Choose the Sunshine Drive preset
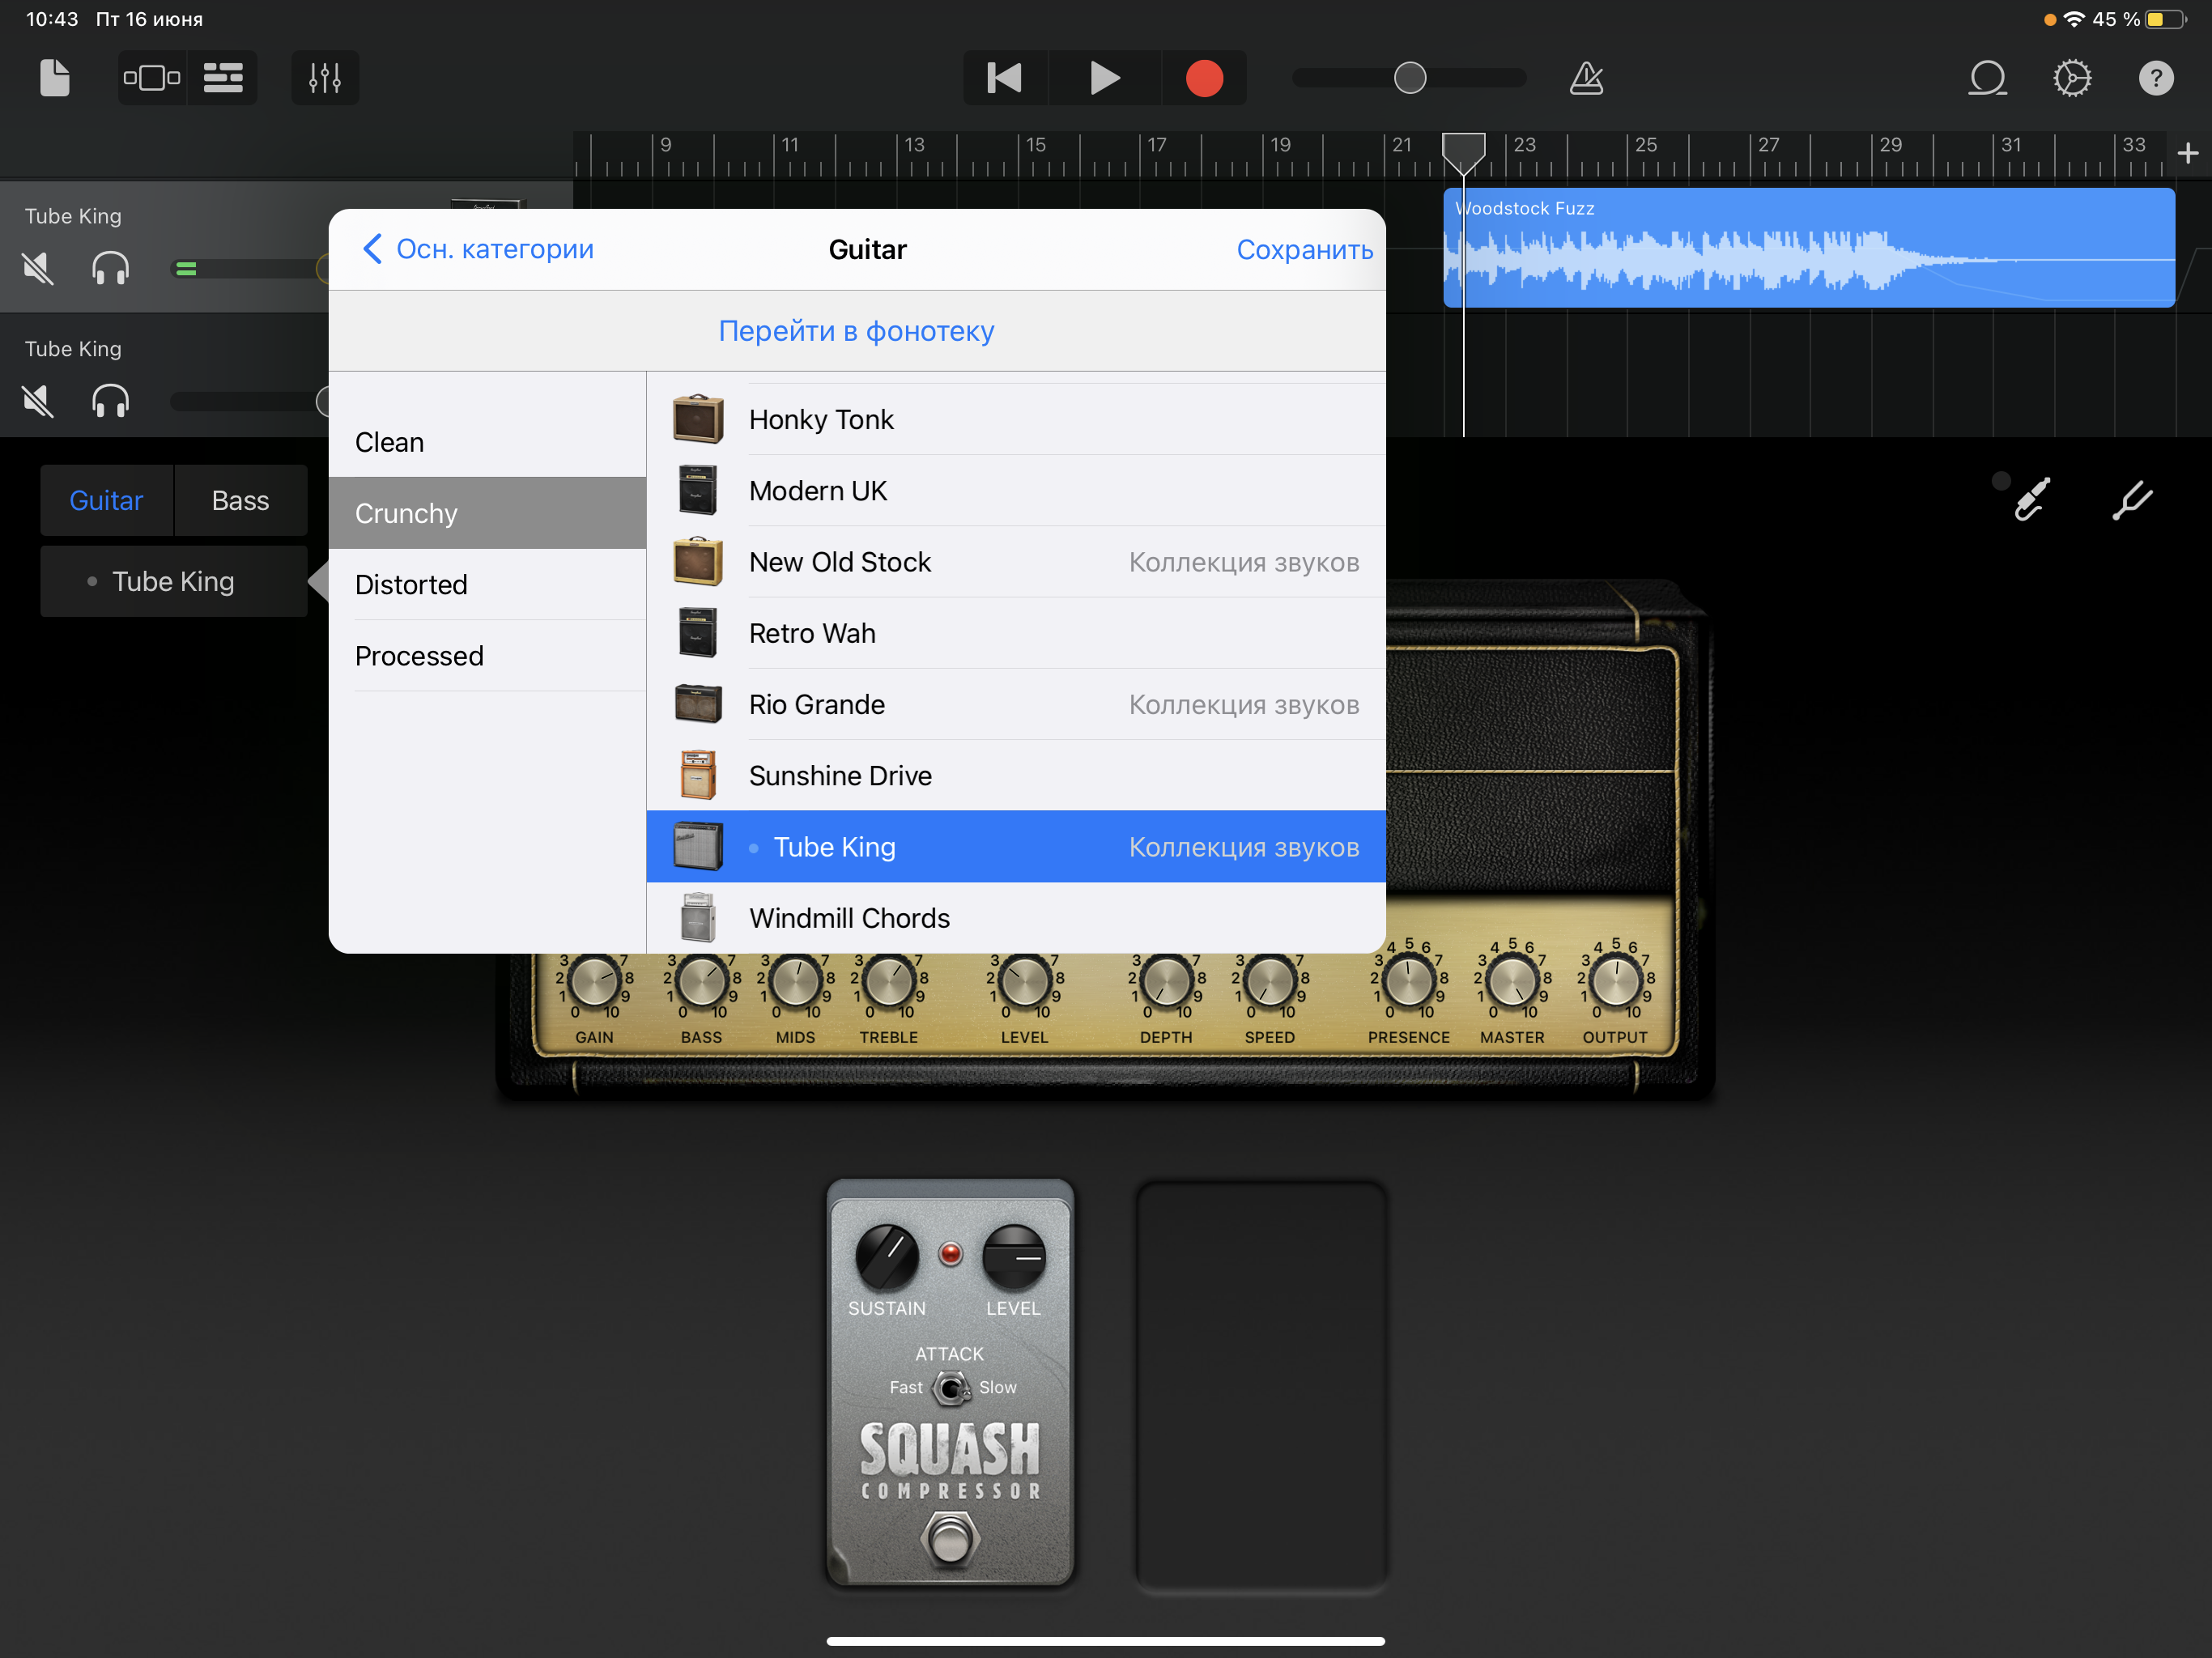This screenshot has width=2212, height=1658. click(1016, 775)
